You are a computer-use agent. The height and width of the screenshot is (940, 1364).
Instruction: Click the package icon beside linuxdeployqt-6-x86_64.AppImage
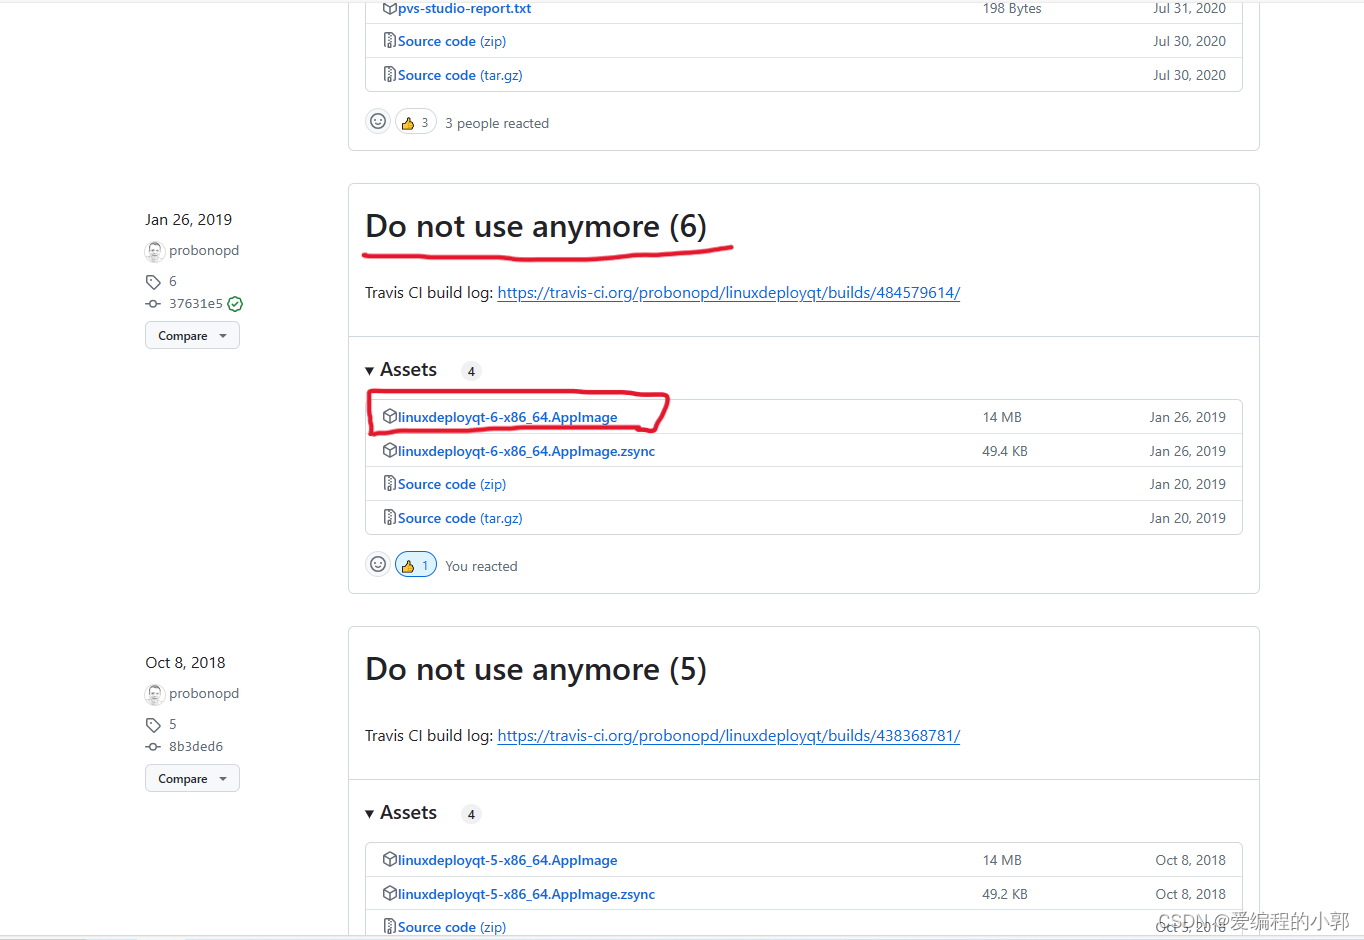tap(389, 417)
